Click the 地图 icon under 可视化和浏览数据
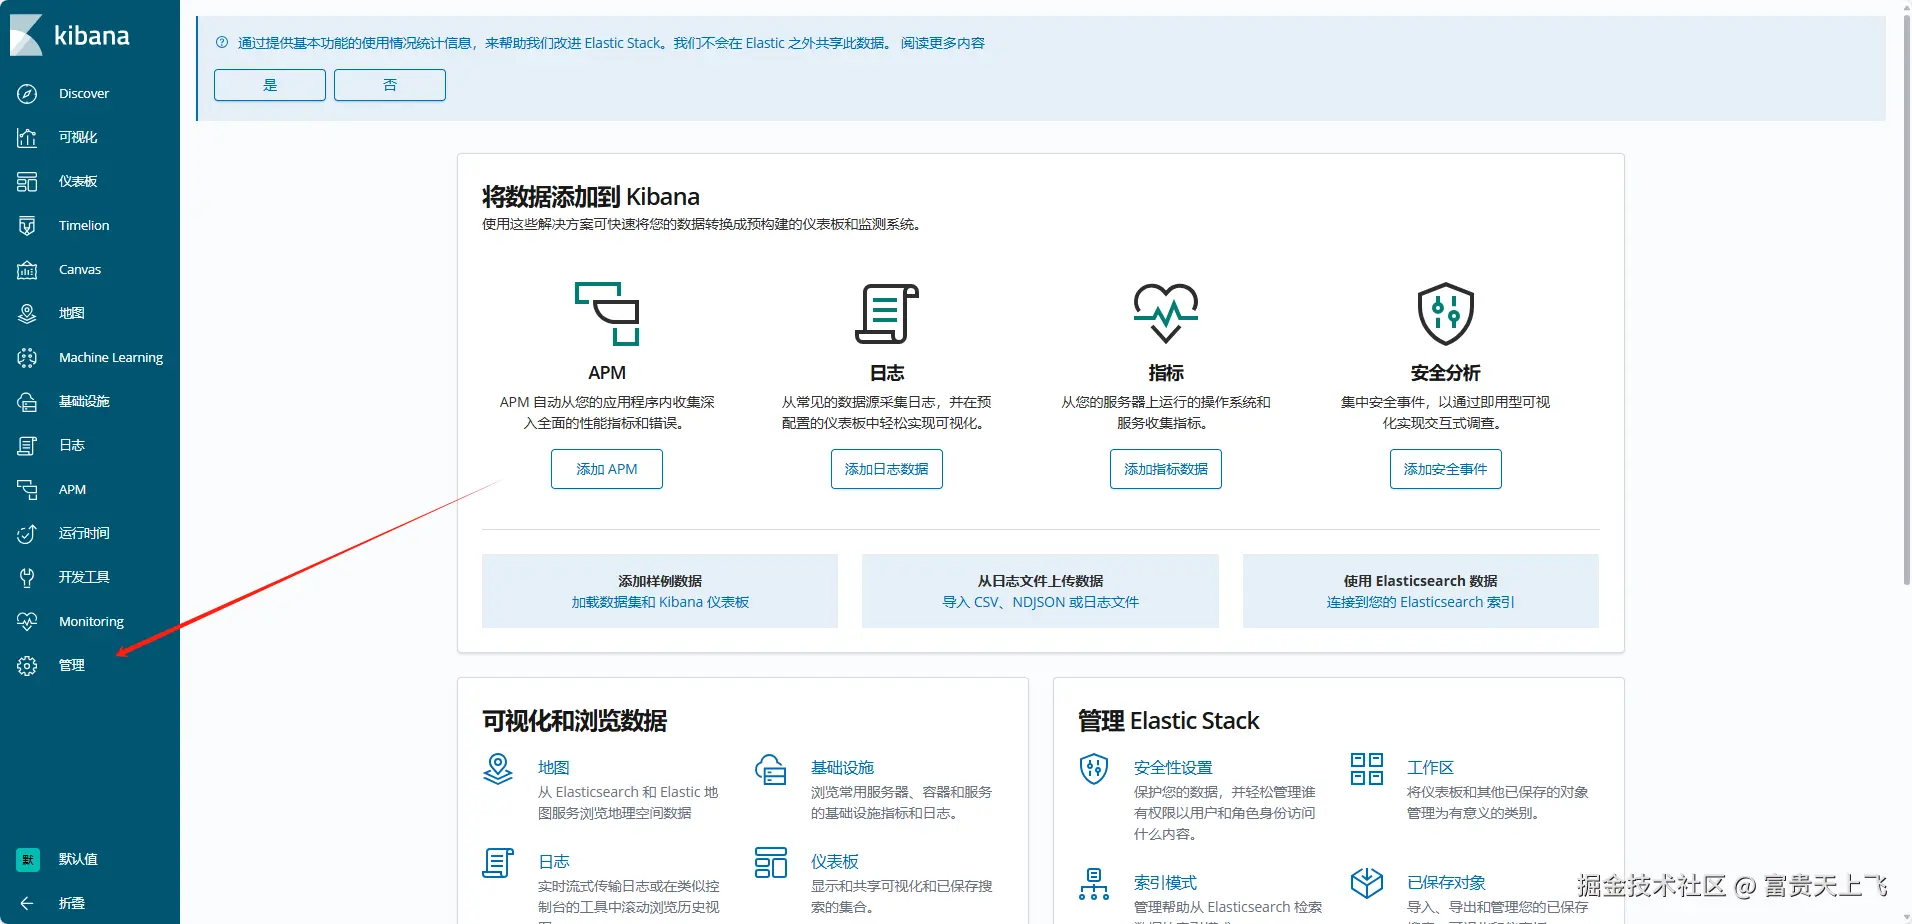 click(498, 769)
